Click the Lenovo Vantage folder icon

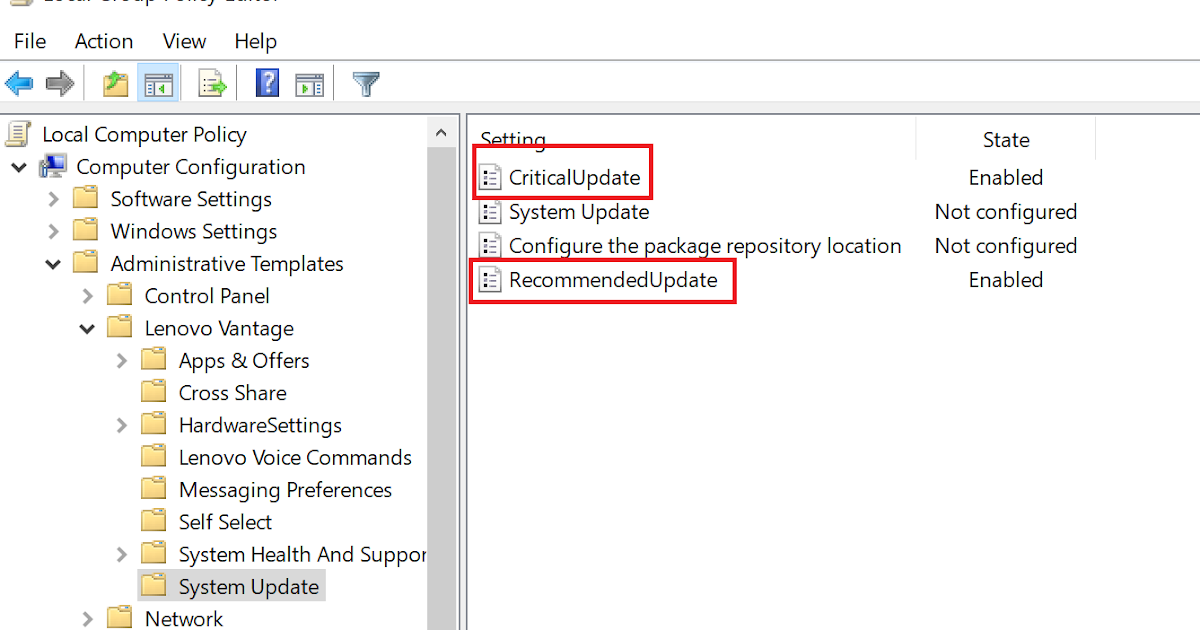120,328
